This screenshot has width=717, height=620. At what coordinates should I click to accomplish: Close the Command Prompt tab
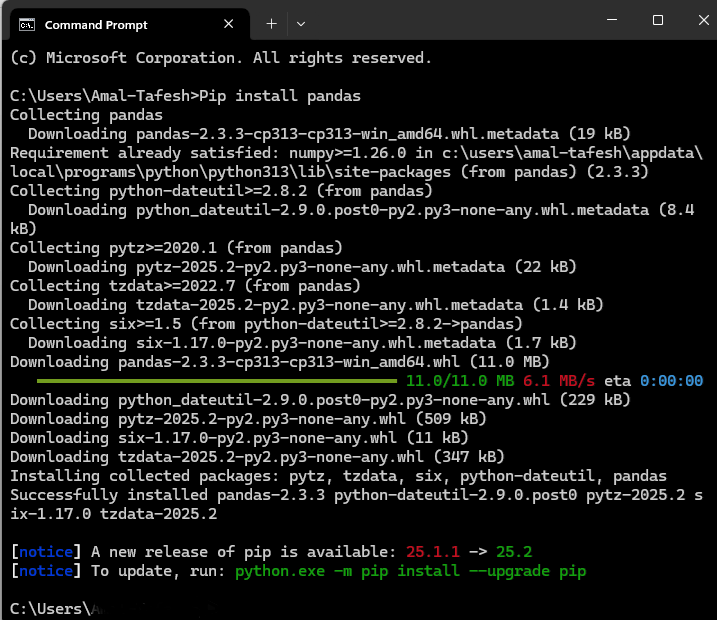point(229,23)
